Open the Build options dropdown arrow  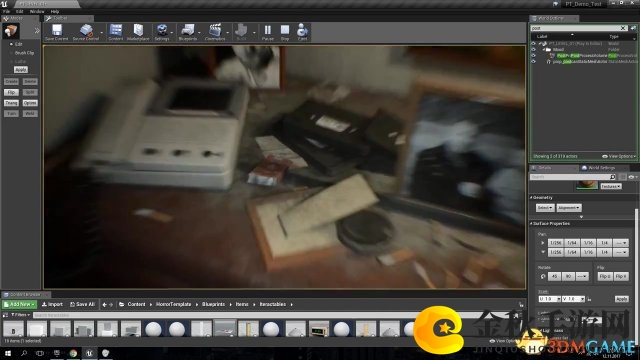[x=254, y=33]
